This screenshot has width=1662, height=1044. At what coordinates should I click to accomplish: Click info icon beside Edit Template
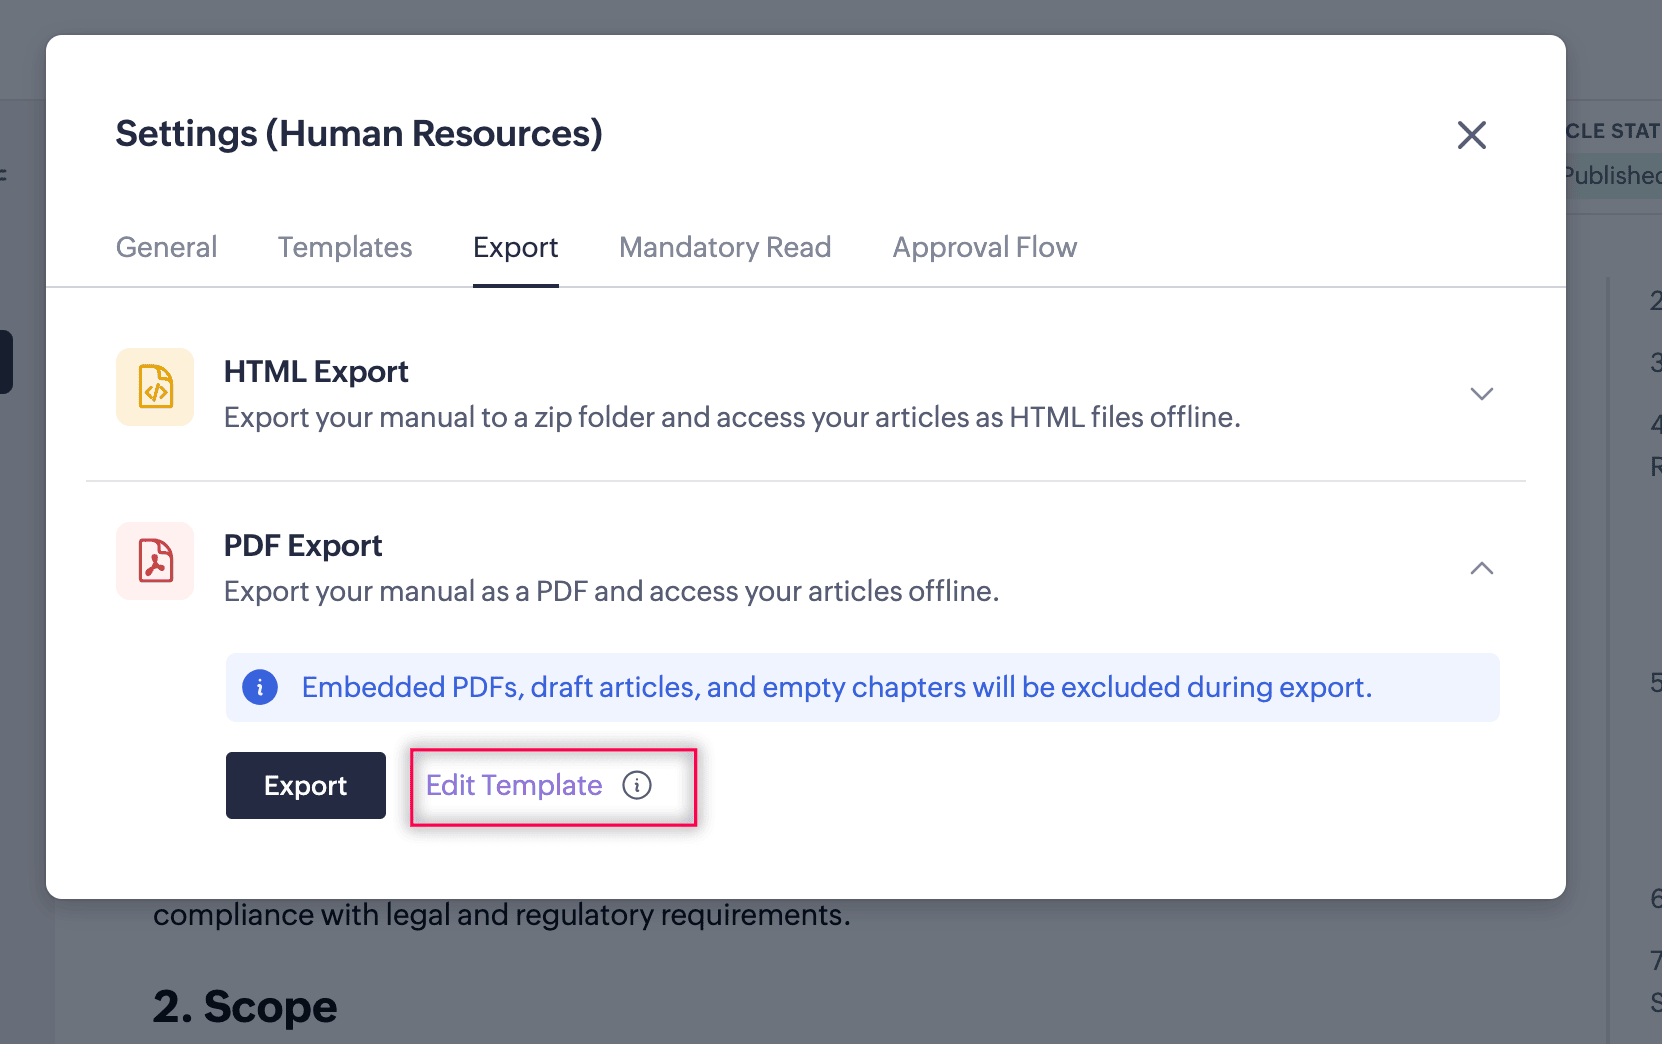click(637, 785)
